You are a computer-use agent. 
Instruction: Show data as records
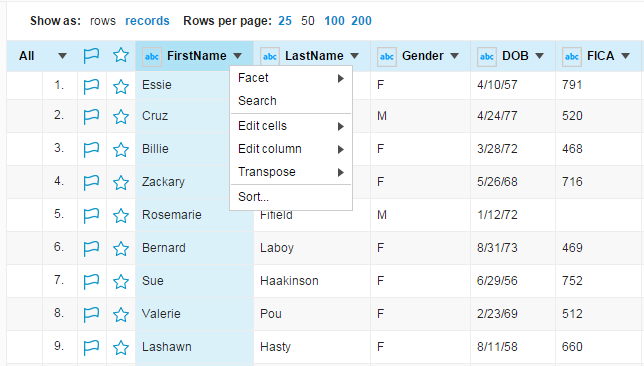click(x=147, y=21)
